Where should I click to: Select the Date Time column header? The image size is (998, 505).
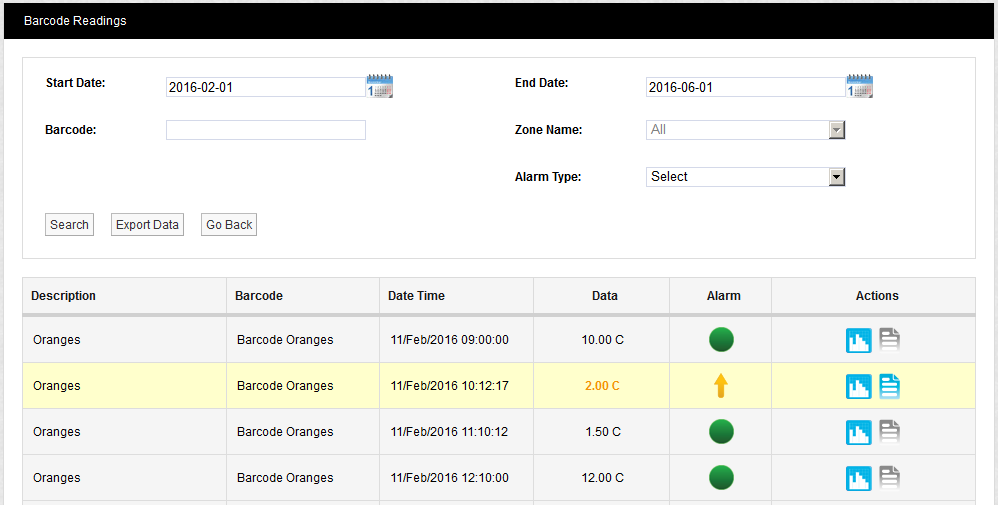coord(417,296)
